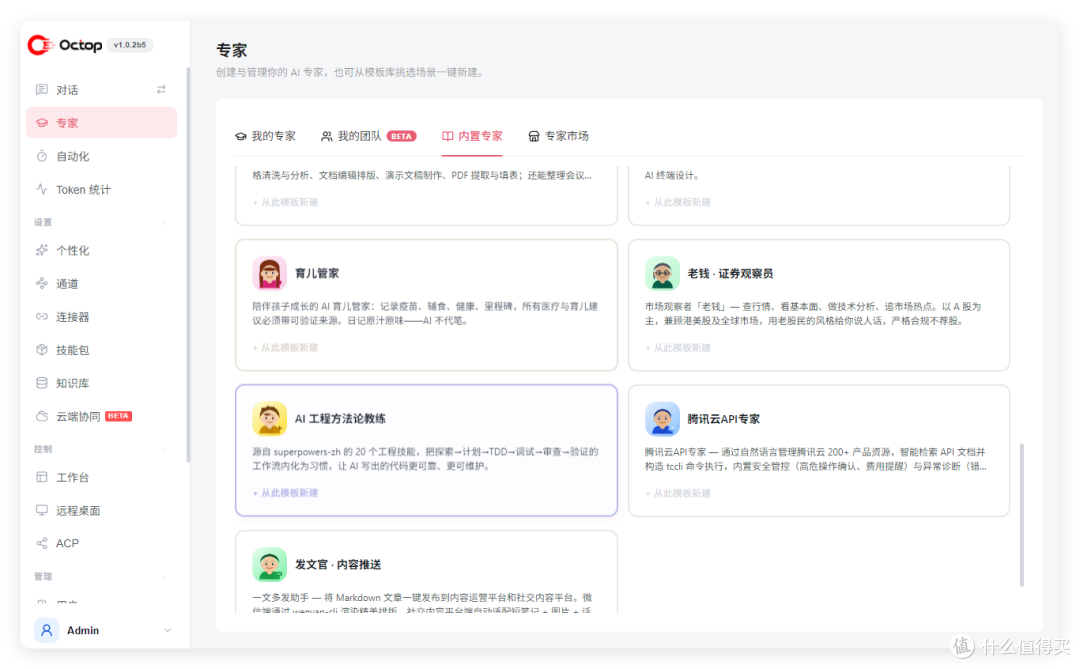The height and width of the screenshot is (669, 1080).
Task: Click the Admin username label
Action: [x=83, y=630]
